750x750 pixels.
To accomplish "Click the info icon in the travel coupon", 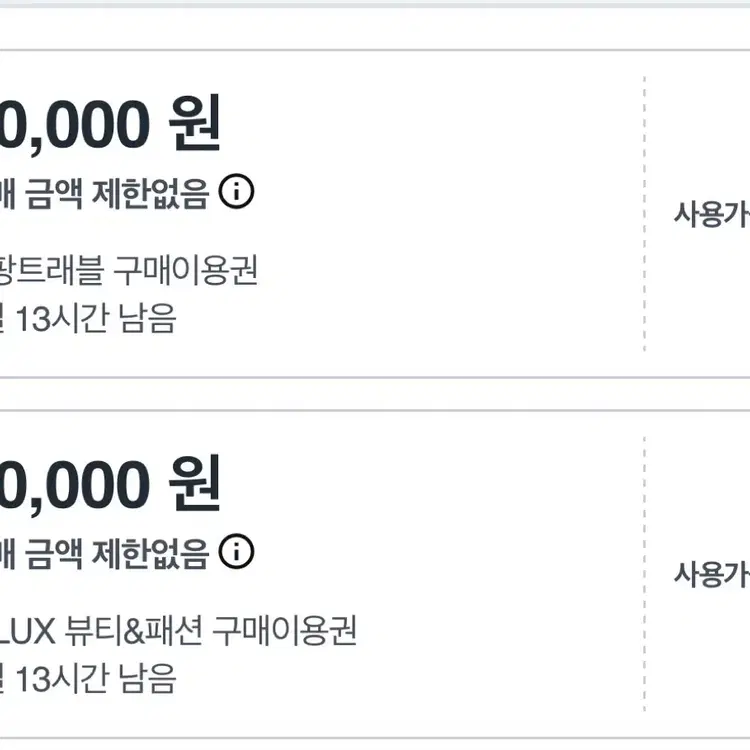I will (236, 192).
